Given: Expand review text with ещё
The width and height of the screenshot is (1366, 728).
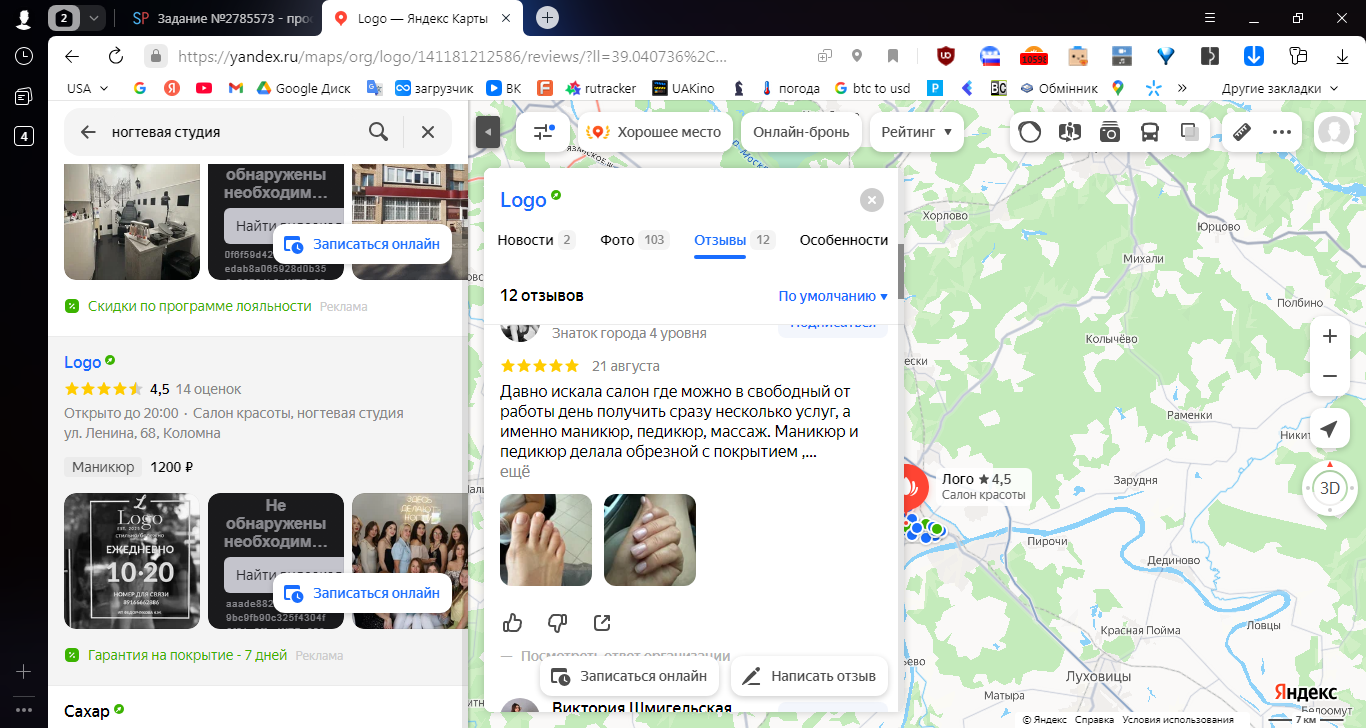Looking at the screenshot, I should (x=515, y=471).
